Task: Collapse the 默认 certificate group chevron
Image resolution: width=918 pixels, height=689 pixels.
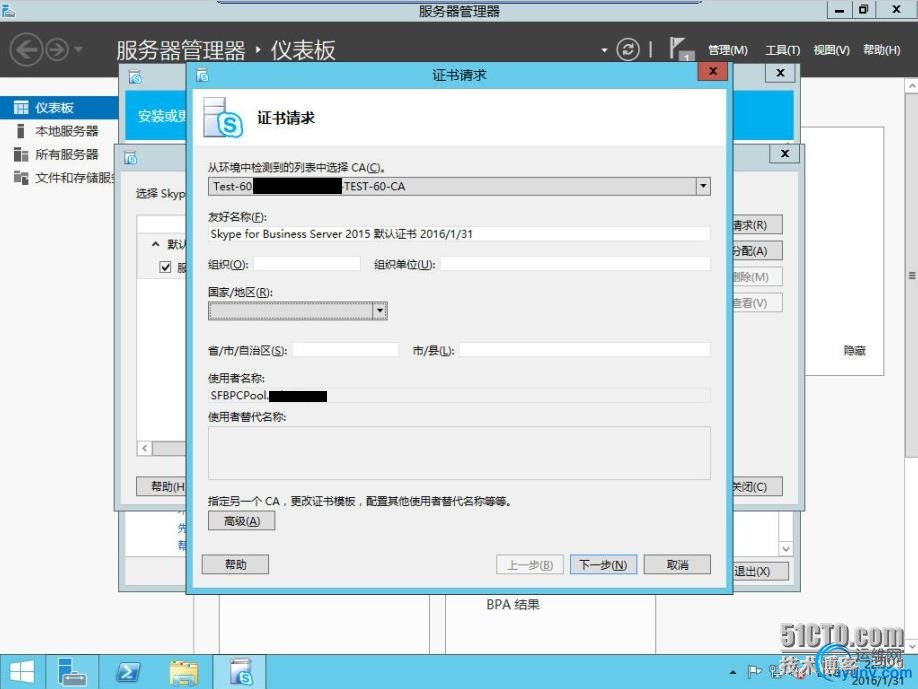Action: (x=155, y=244)
